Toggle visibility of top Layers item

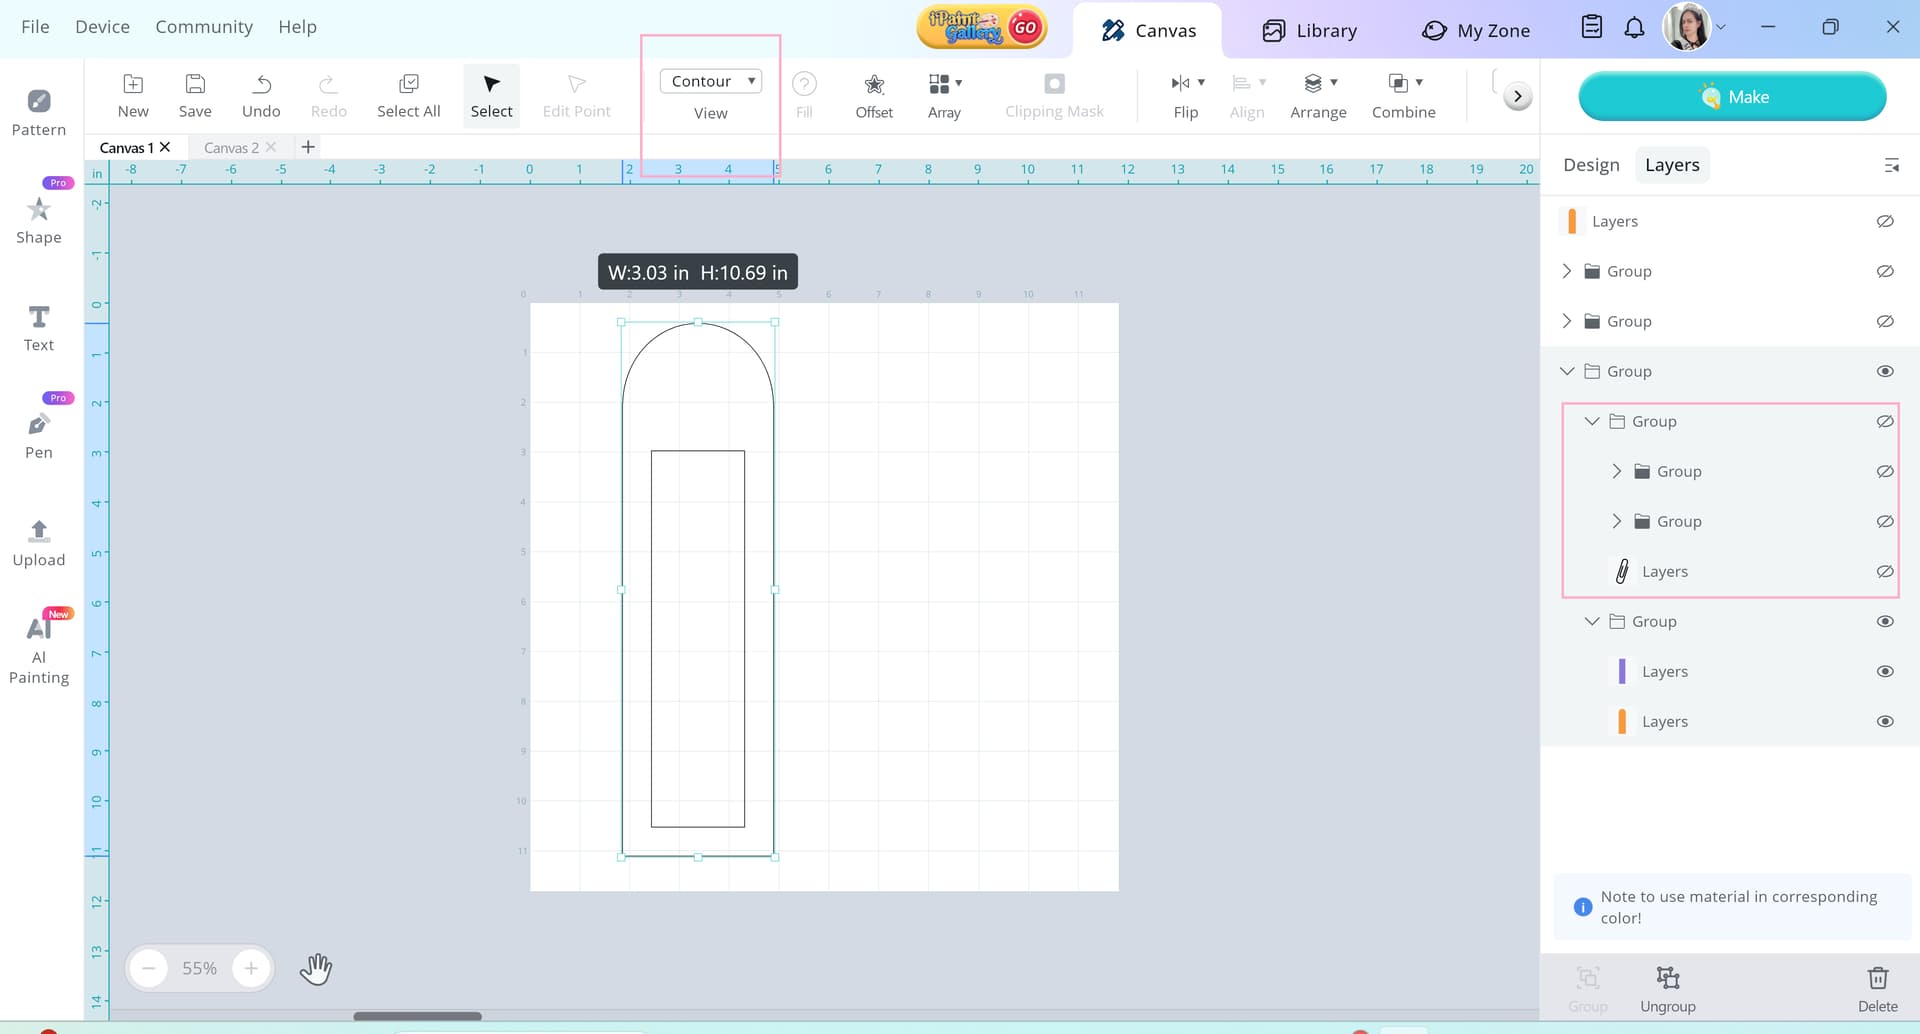click(1884, 221)
